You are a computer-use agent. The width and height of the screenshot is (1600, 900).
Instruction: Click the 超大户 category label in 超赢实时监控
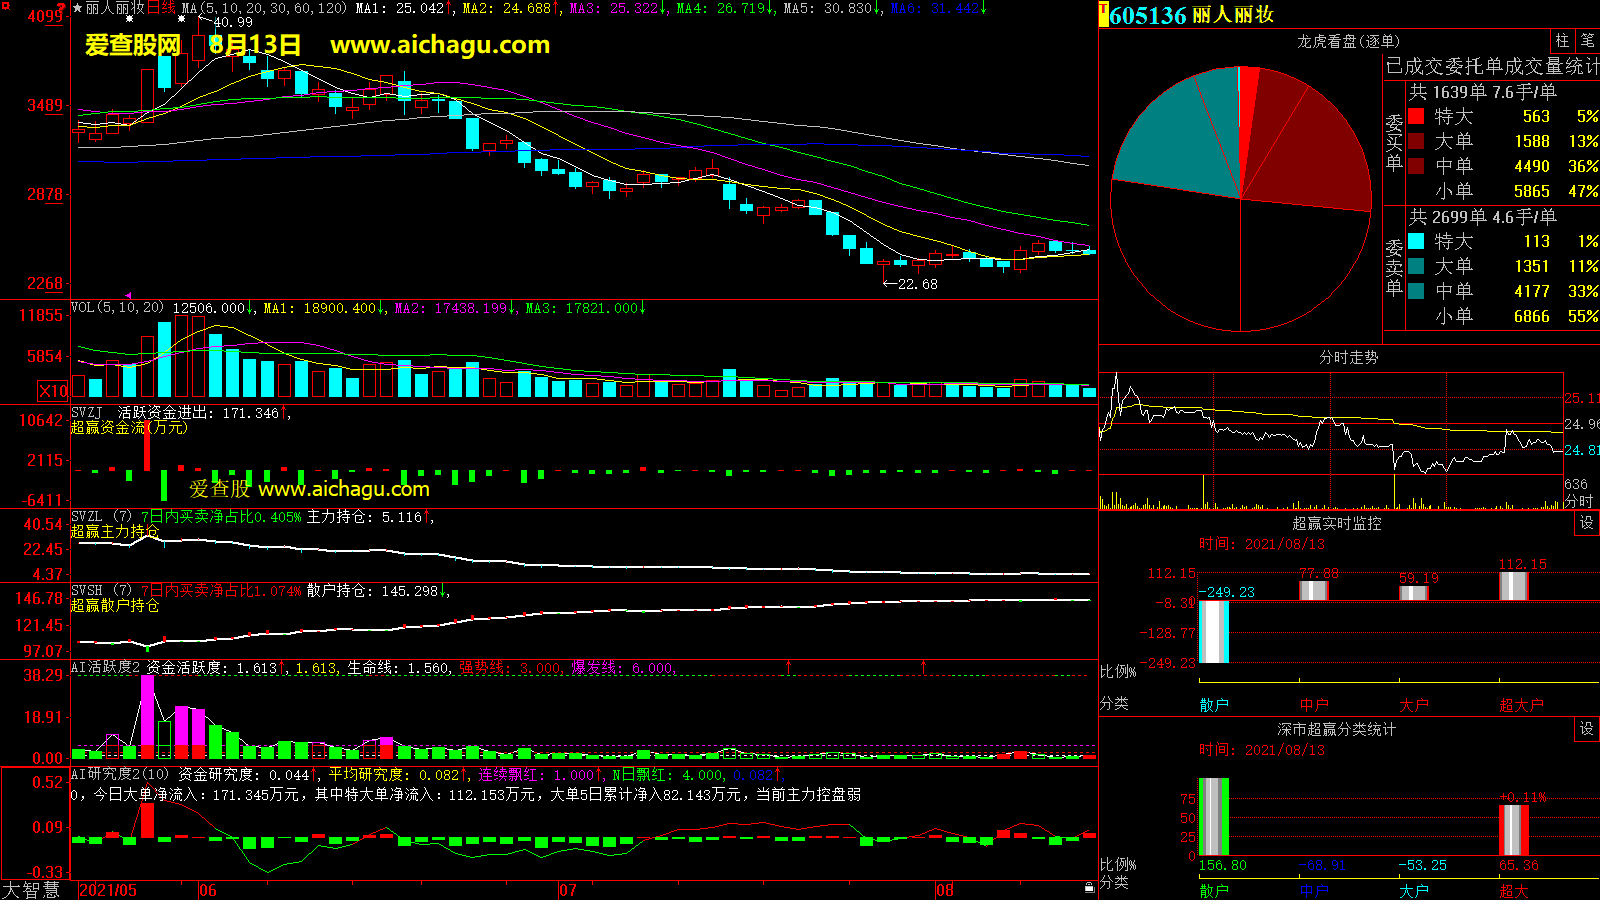click(1520, 705)
